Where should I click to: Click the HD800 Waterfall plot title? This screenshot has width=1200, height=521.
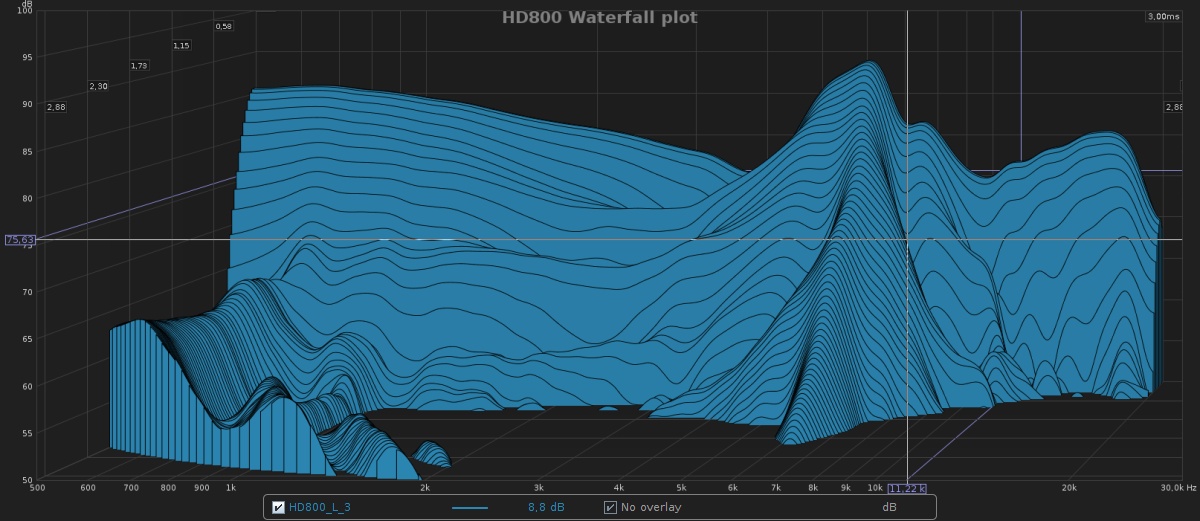[600, 17]
